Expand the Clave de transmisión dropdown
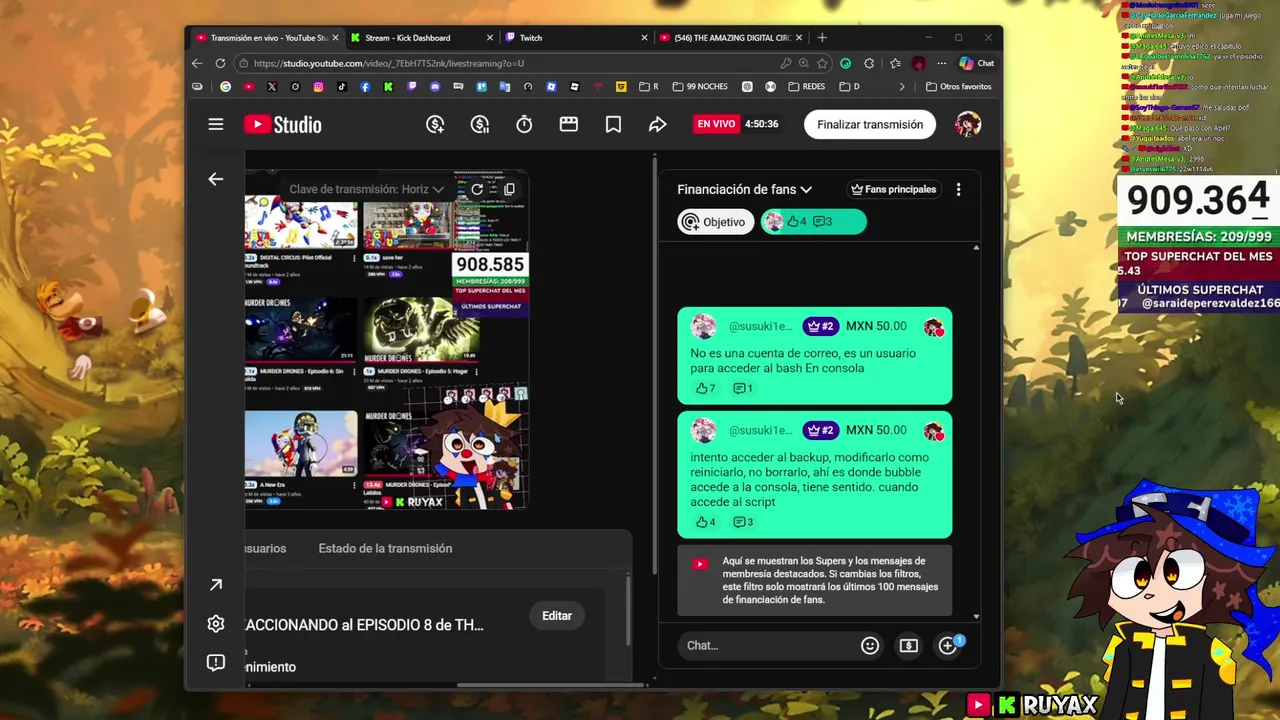The width and height of the screenshot is (1280, 720). (367, 189)
